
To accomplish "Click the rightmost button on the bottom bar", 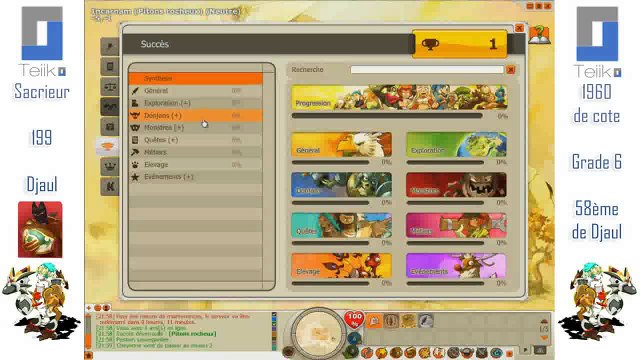I will point(540,350).
